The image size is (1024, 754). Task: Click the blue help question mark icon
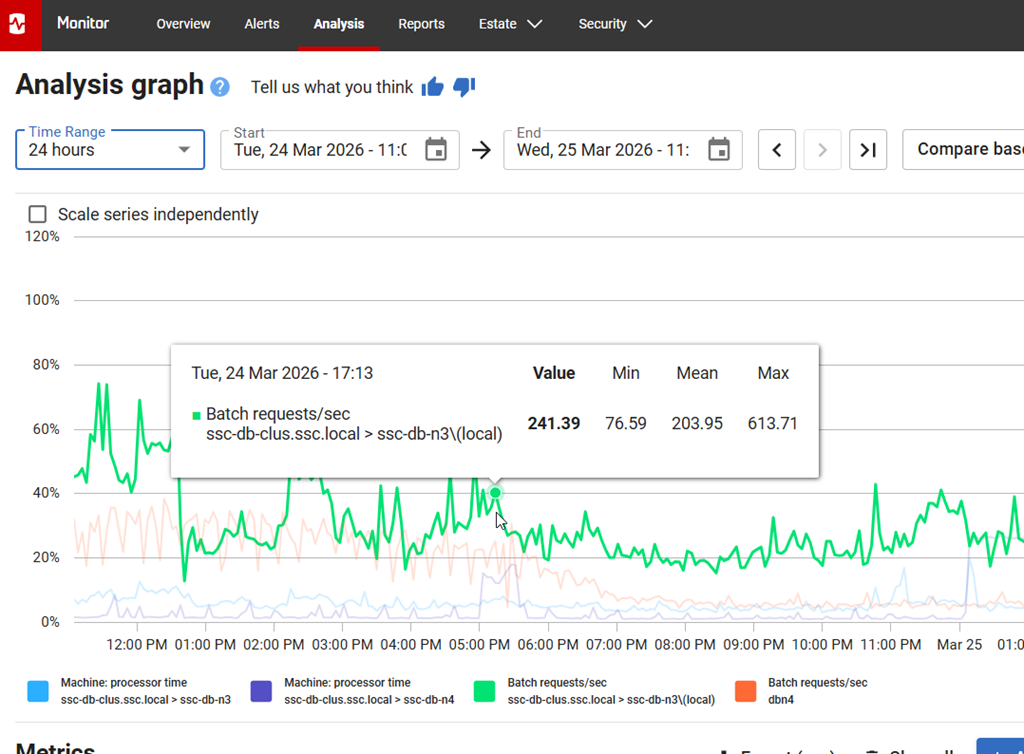220,87
